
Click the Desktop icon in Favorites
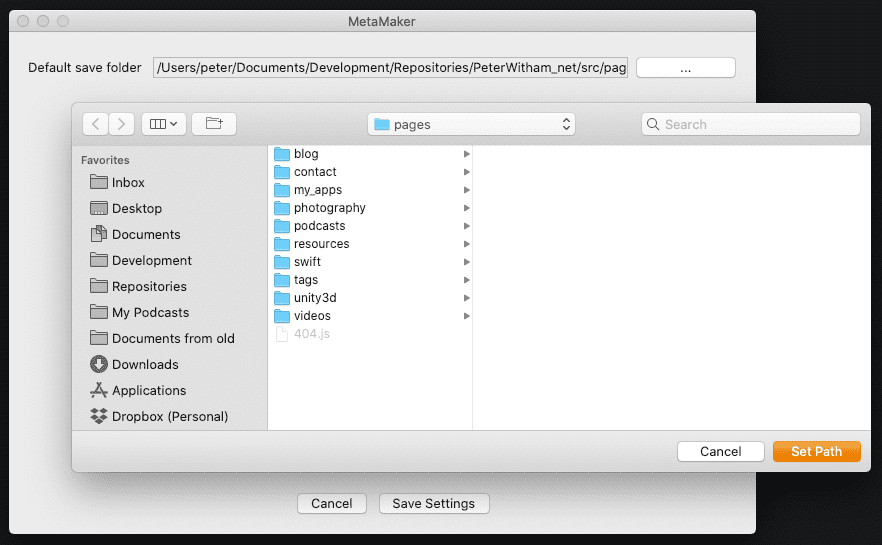click(99, 208)
